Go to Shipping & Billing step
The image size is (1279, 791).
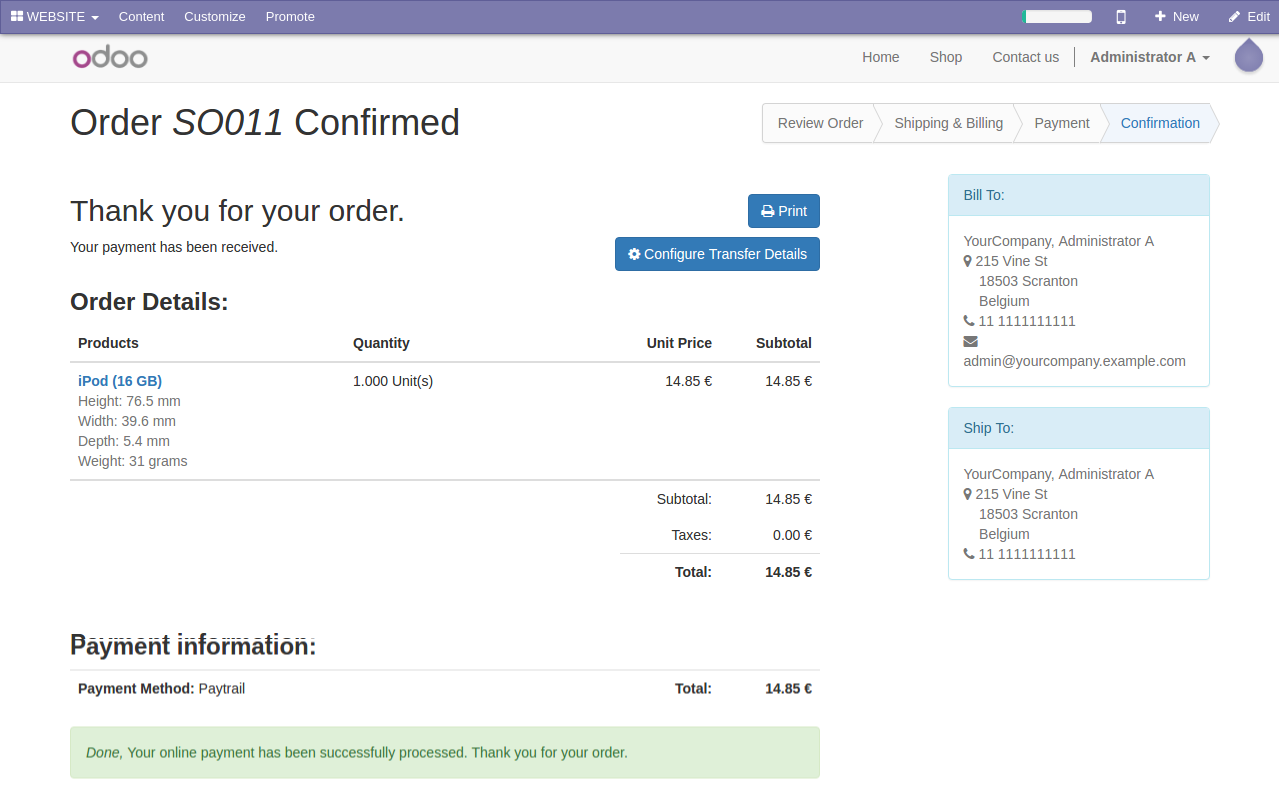coord(948,123)
